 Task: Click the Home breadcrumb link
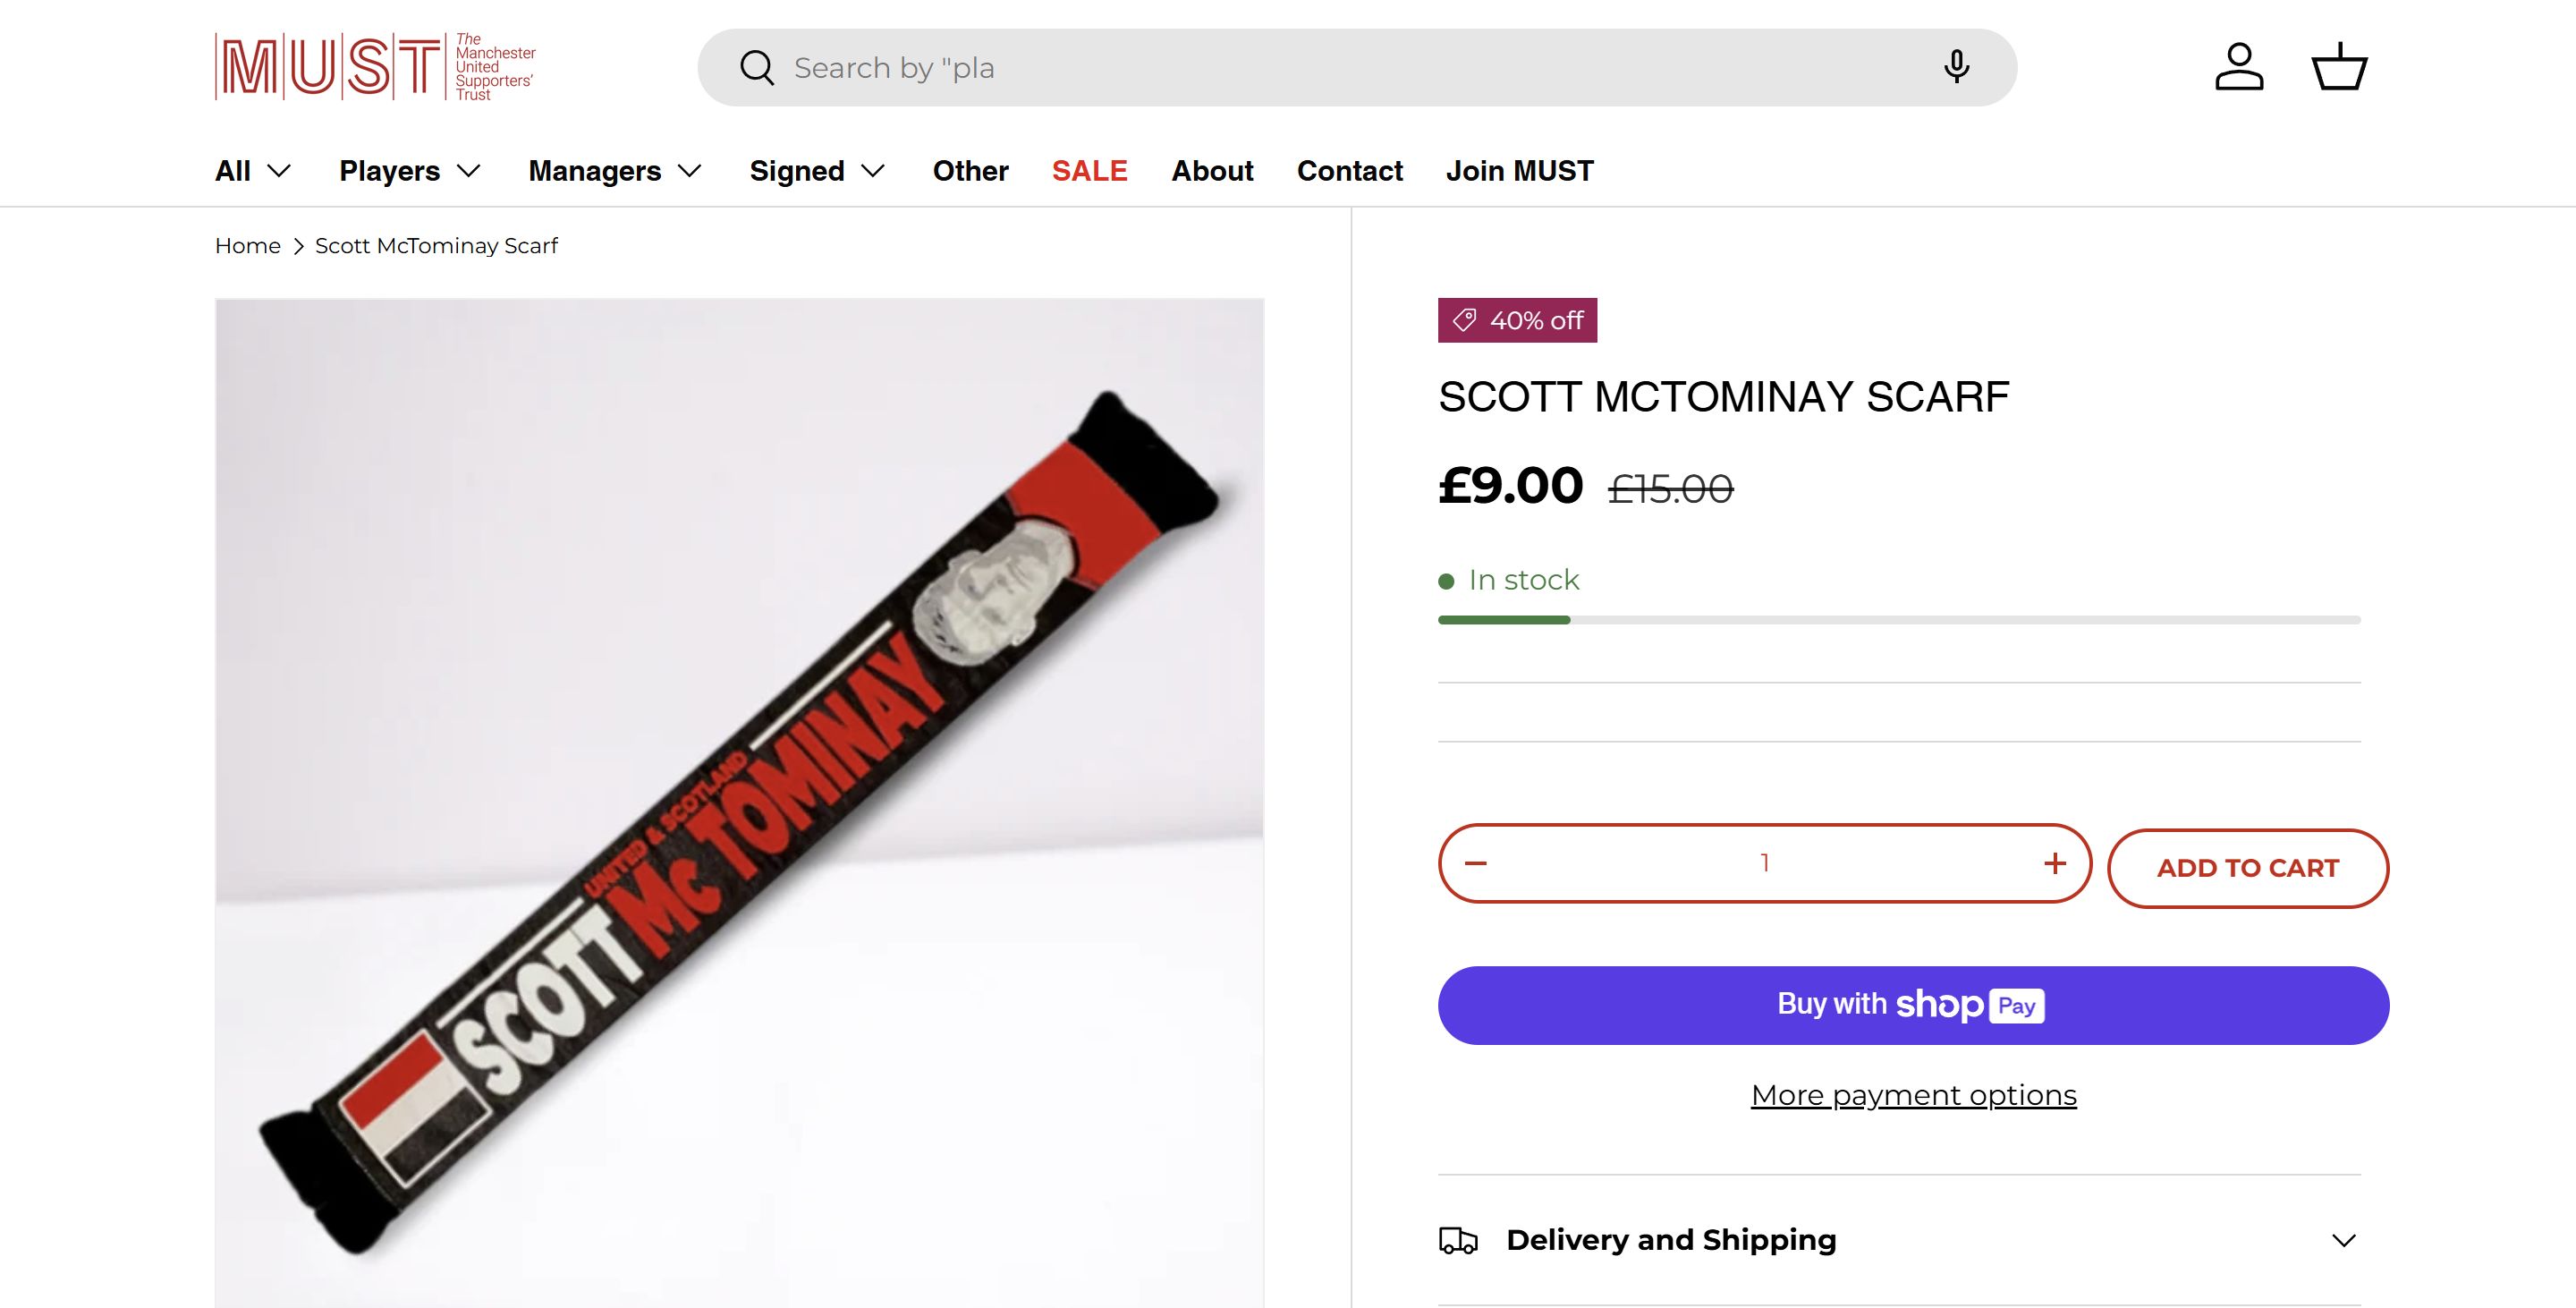click(247, 246)
